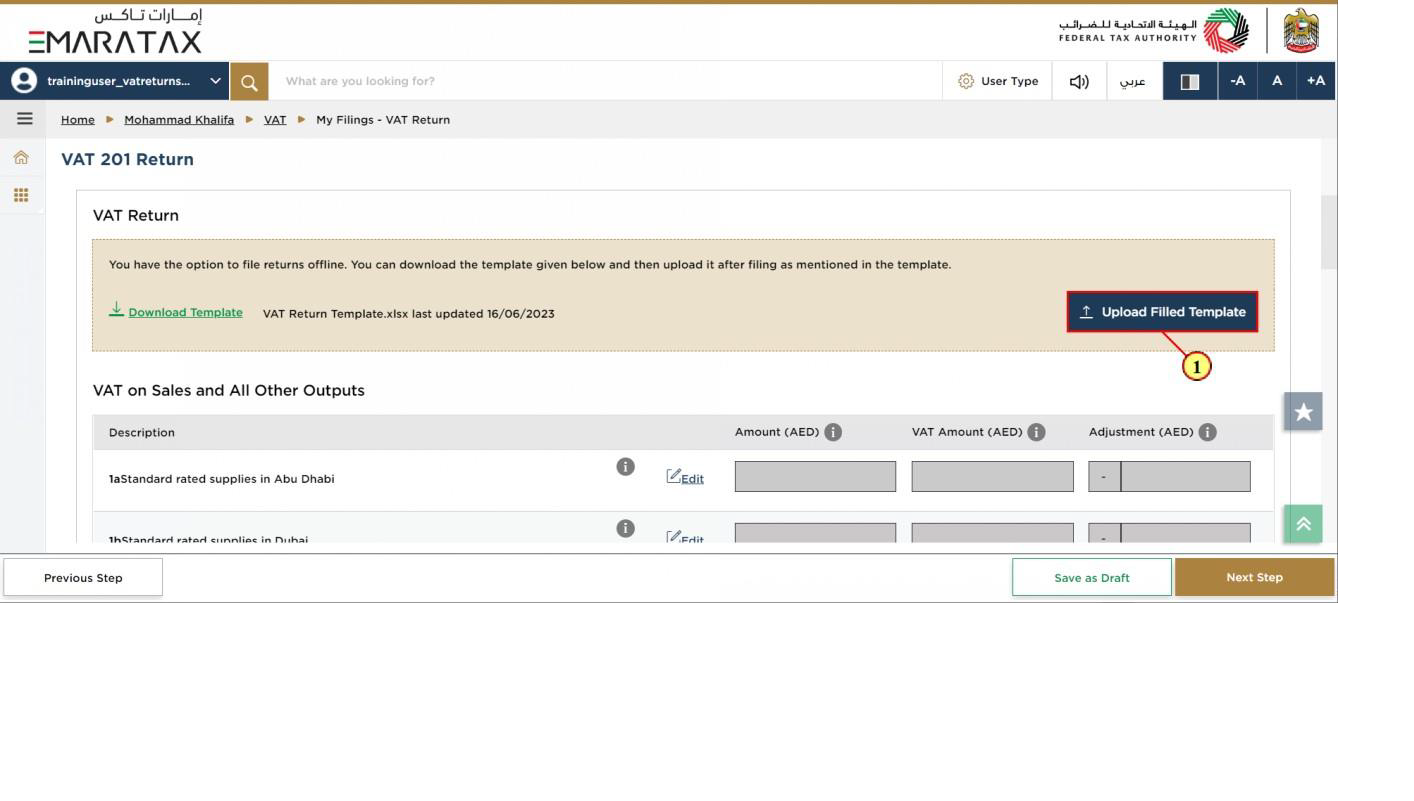
Task: Open the apps grid icon in sidebar
Action: point(21,195)
